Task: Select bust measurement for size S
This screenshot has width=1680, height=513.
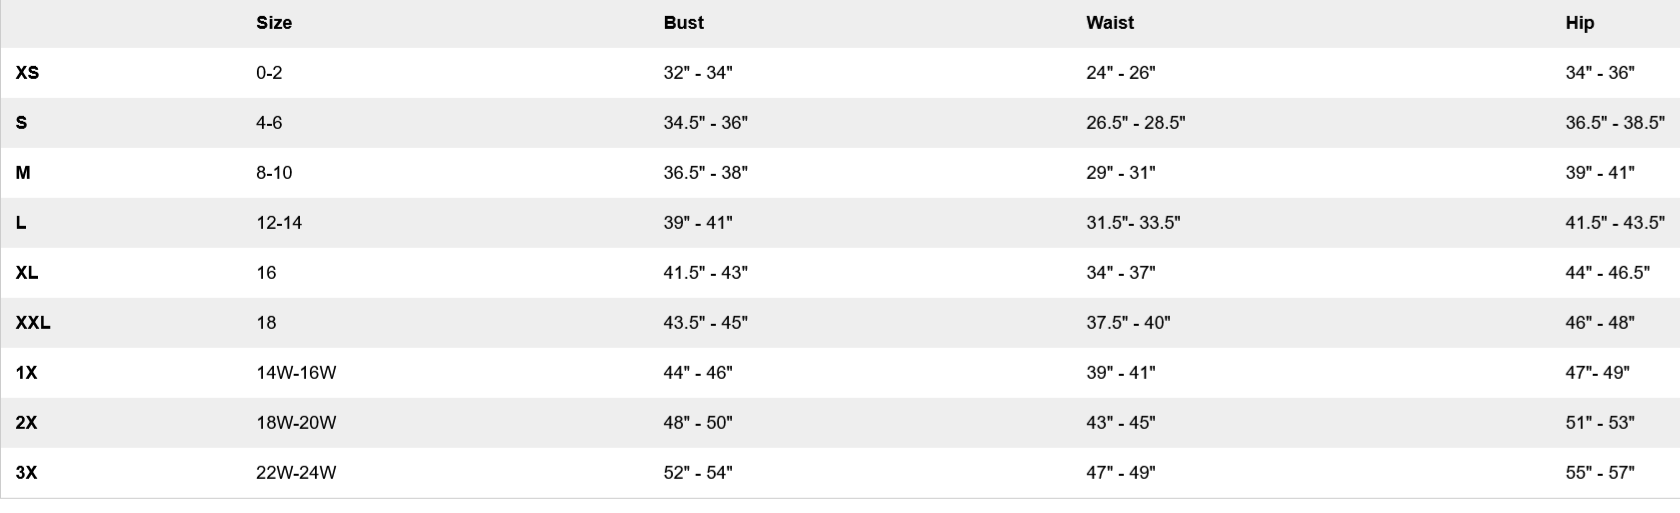Action: [705, 123]
